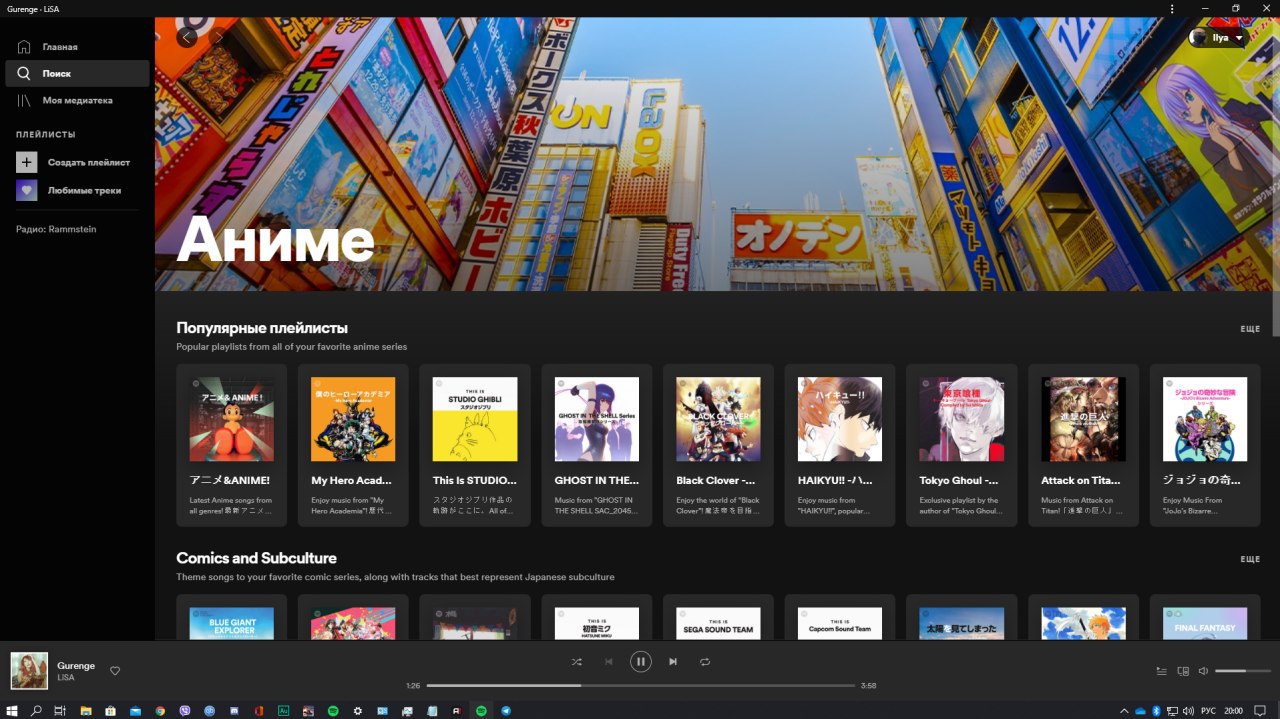
Task: Mute the Spotify volume speaker icon
Action: click(x=1204, y=671)
